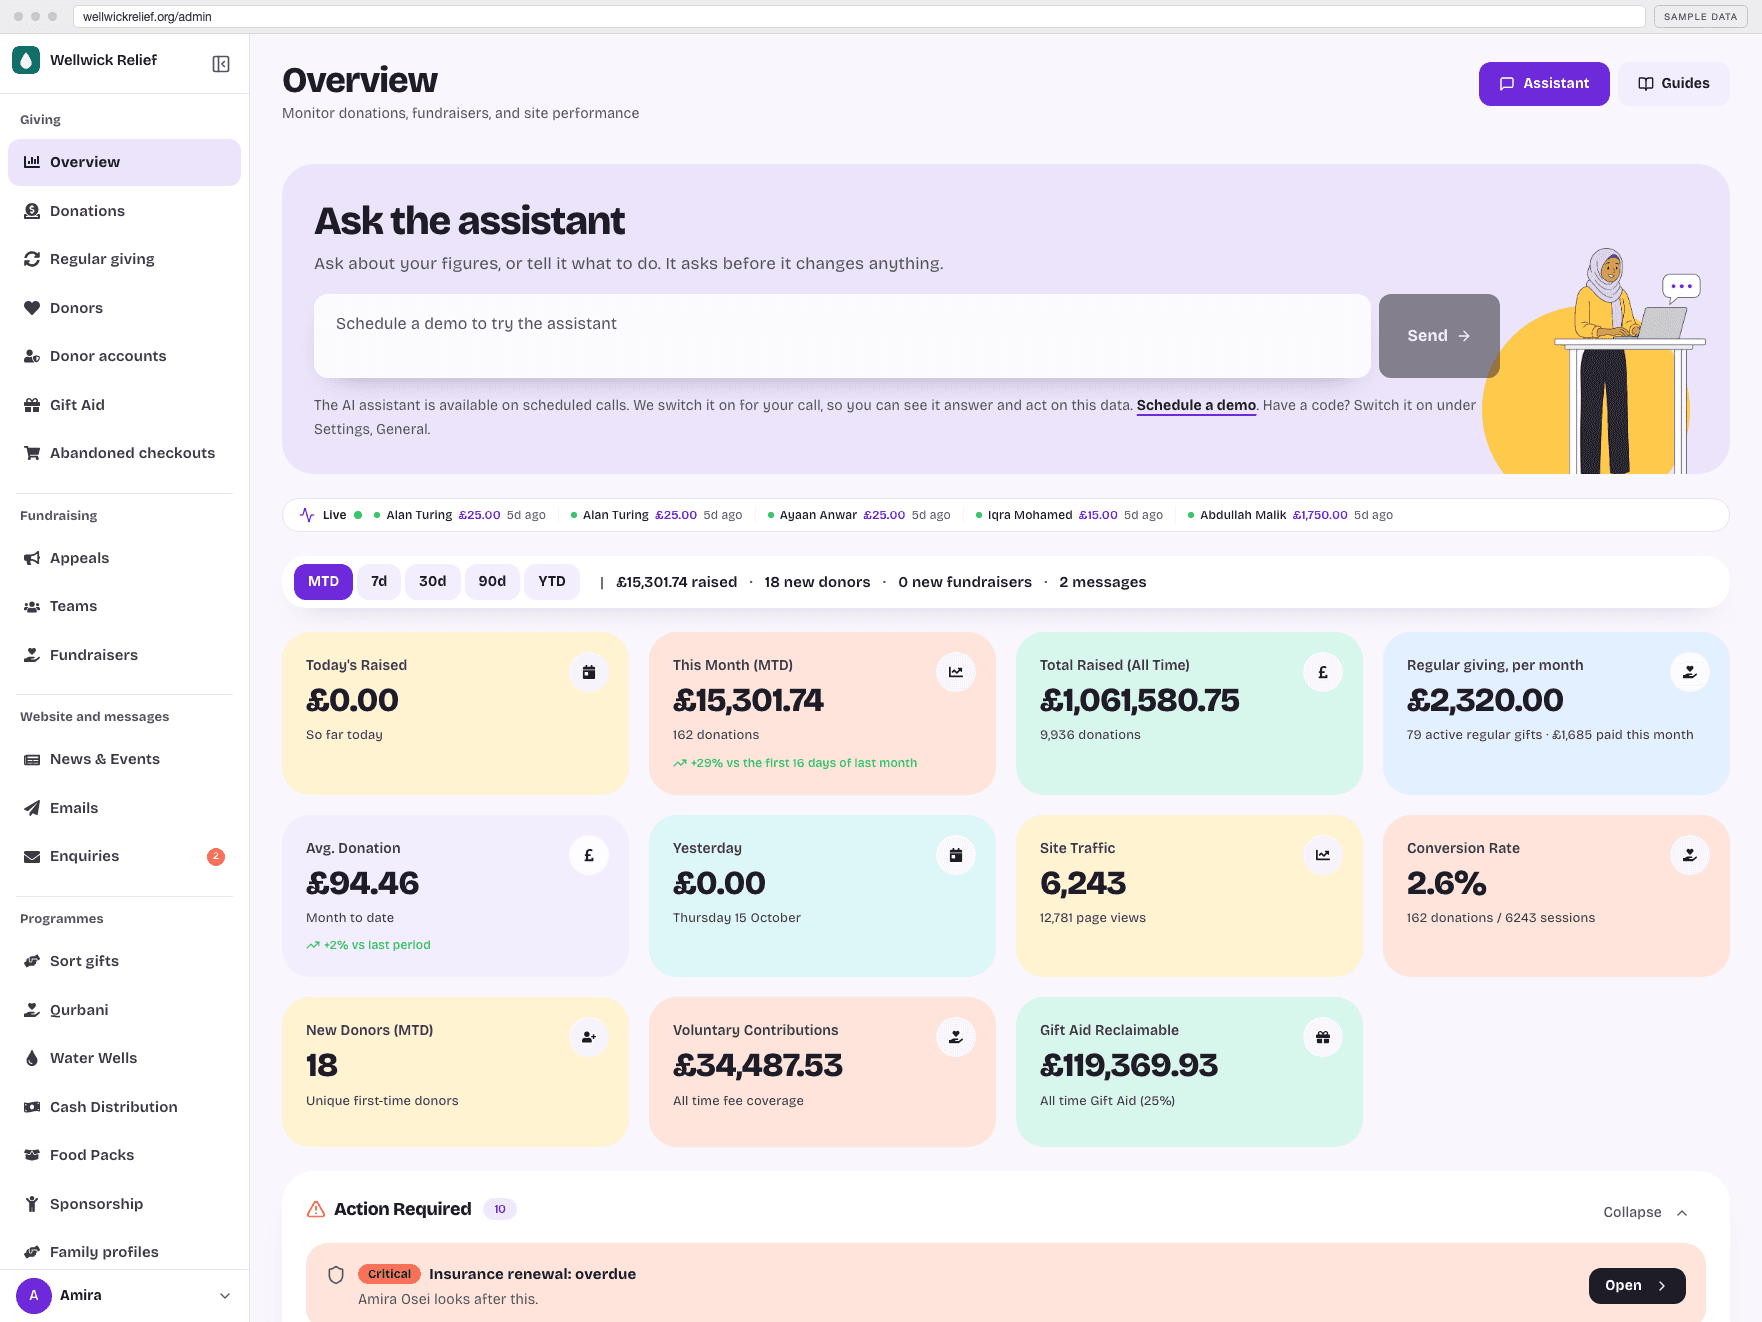Viewport: 1762px width, 1322px height.
Task: Click the Live activity pulse icon
Action: [307, 515]
